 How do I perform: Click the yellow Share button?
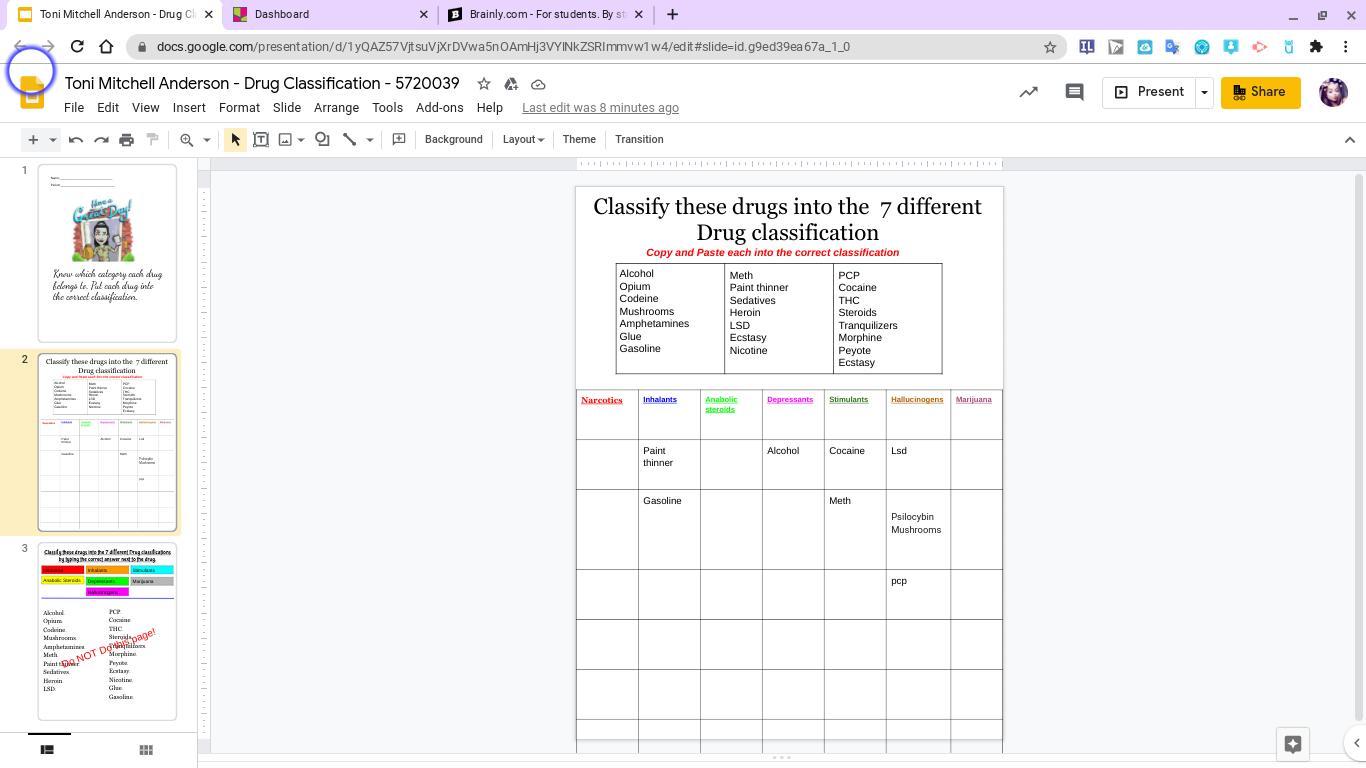pos(1260,92)
